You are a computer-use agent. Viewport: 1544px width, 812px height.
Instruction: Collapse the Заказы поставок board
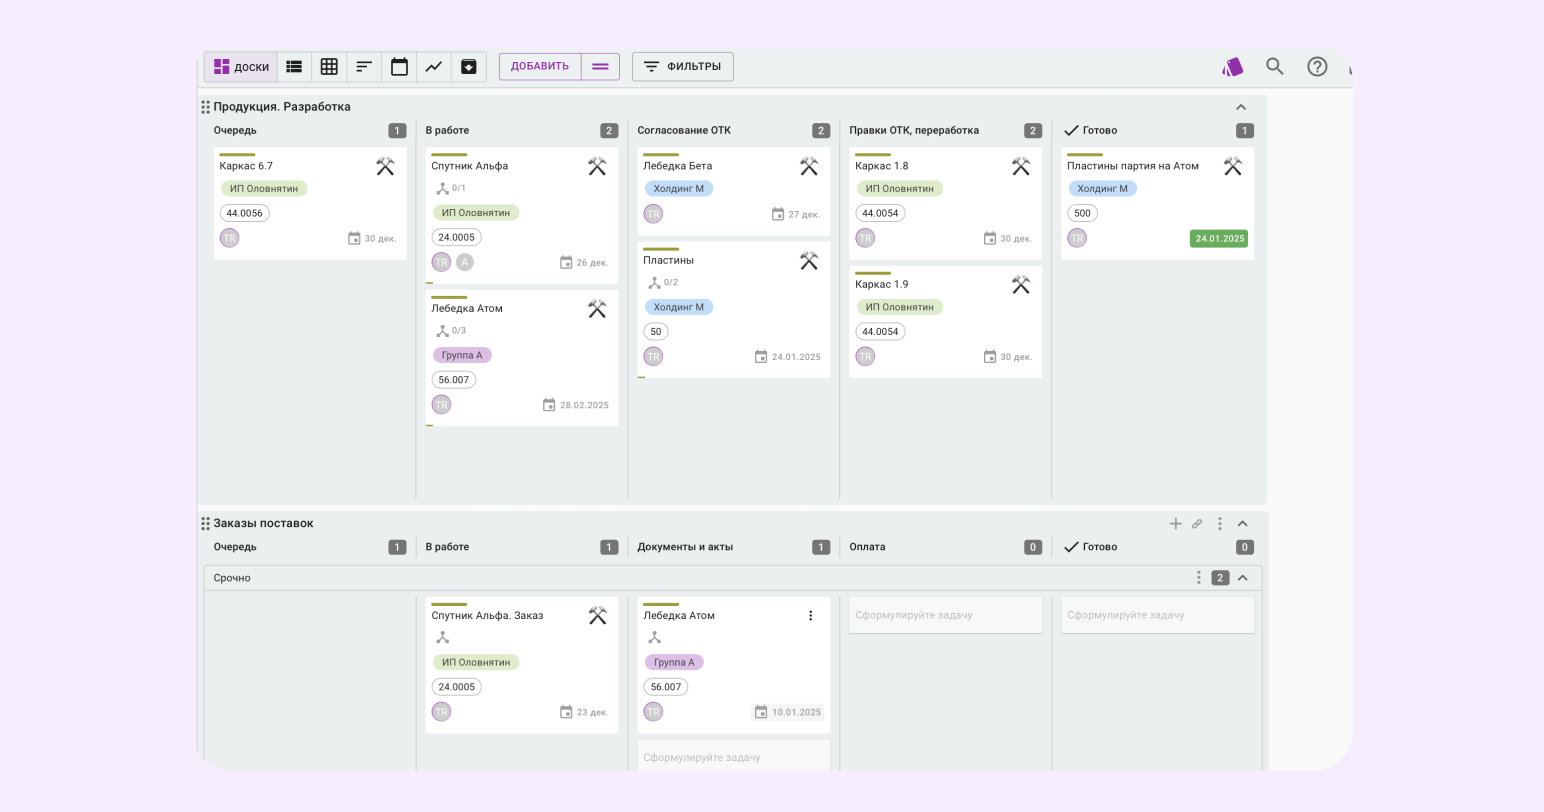(x=1242, y=524)
